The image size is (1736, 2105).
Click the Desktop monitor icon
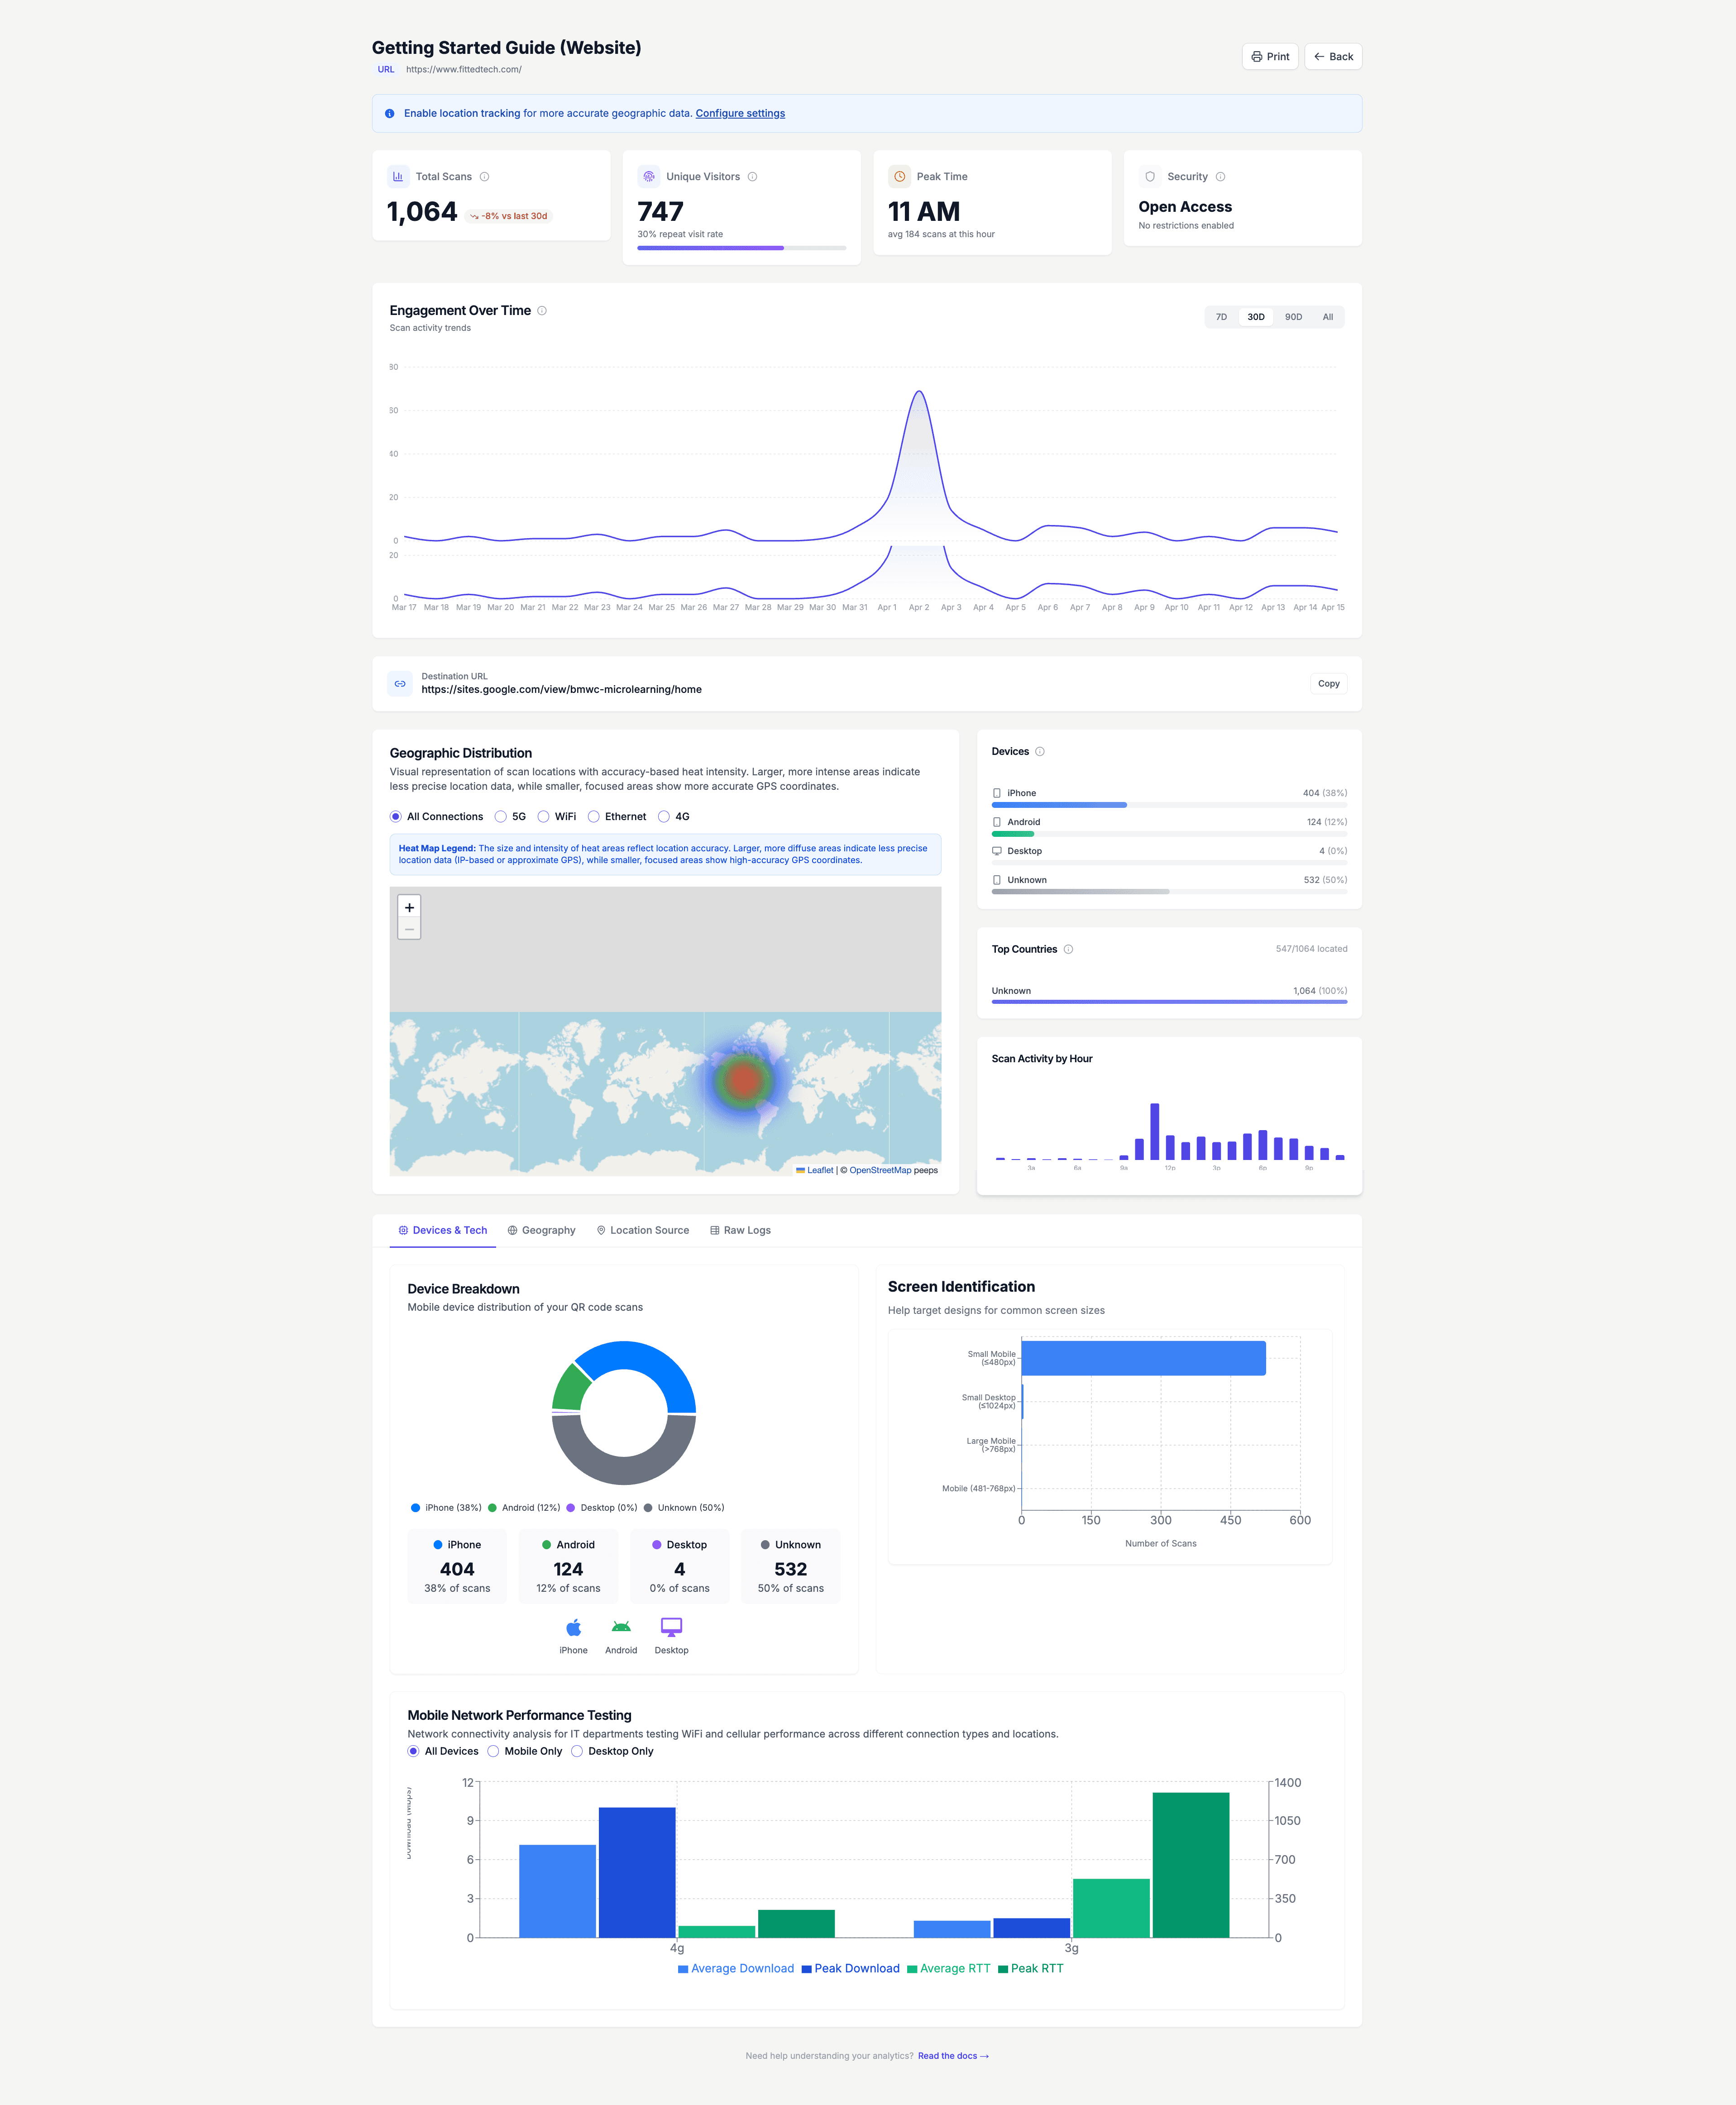(x=670, y=1626)
